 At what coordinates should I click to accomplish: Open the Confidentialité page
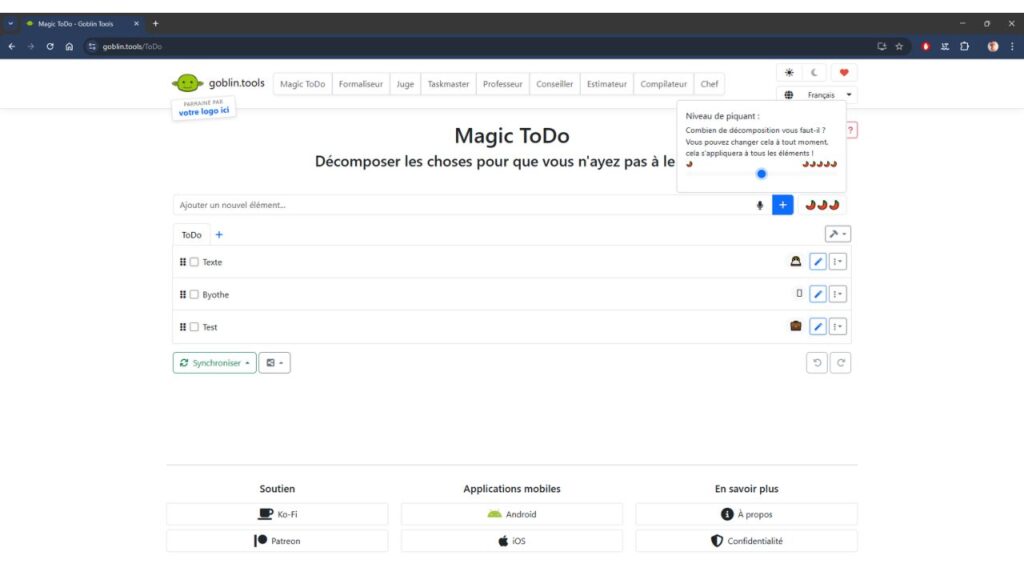click(x=746, y=541)
